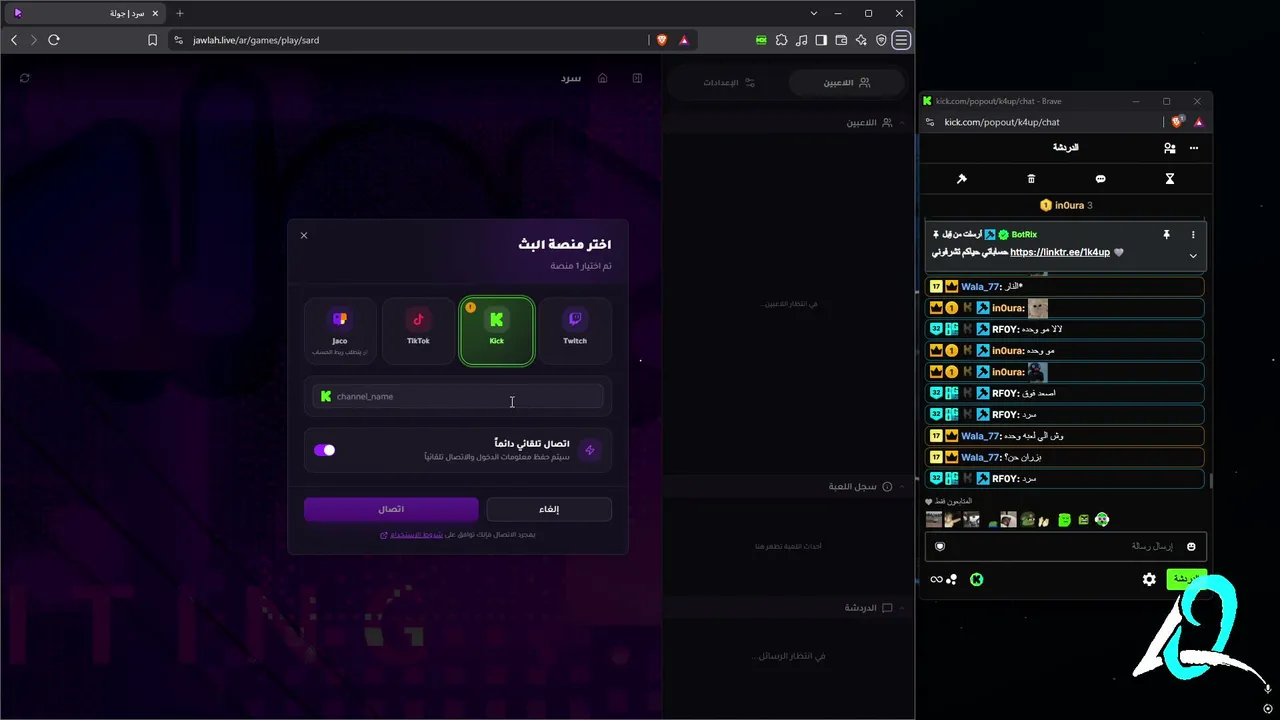Click the hourglass slow-mode icon in Kick chat
Screen dimensions: 1280x720
click(1170, 179)
